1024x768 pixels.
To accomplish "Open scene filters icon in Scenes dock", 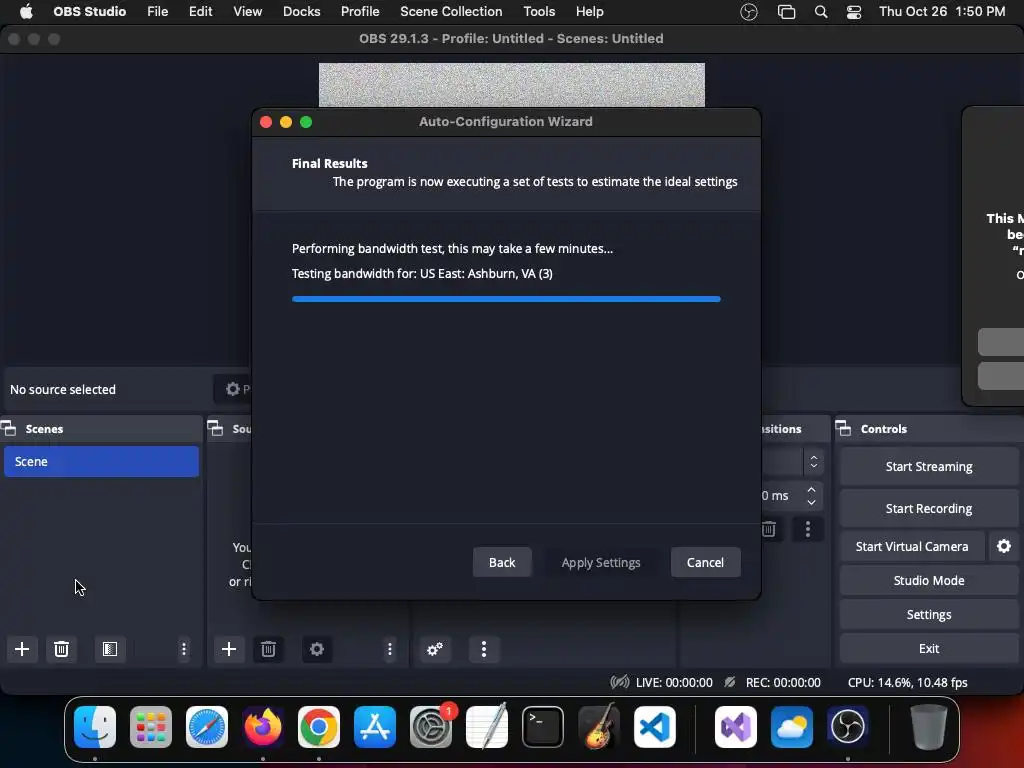I will (110, 648).
